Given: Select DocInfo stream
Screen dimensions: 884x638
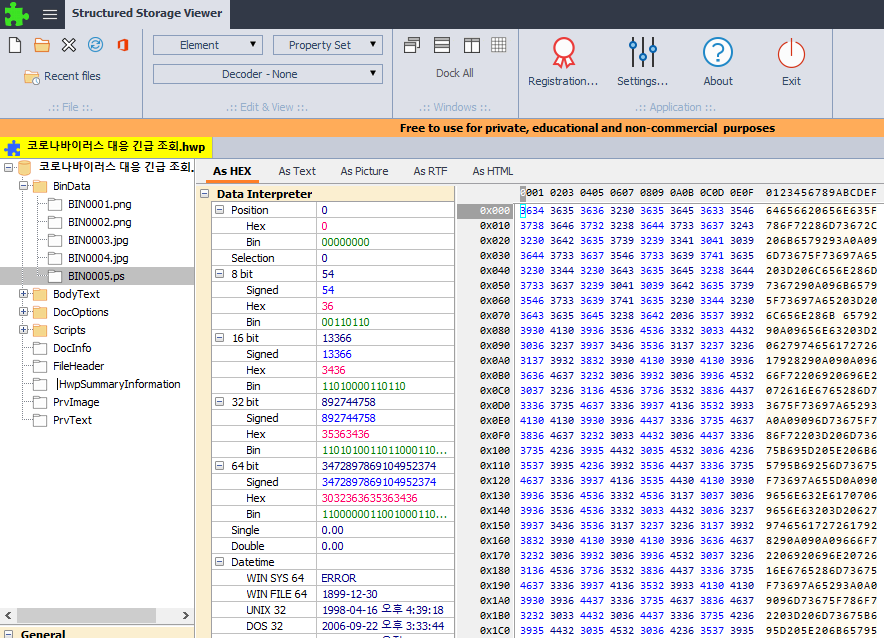Looking at the screenshot, I should coord(72,348).
